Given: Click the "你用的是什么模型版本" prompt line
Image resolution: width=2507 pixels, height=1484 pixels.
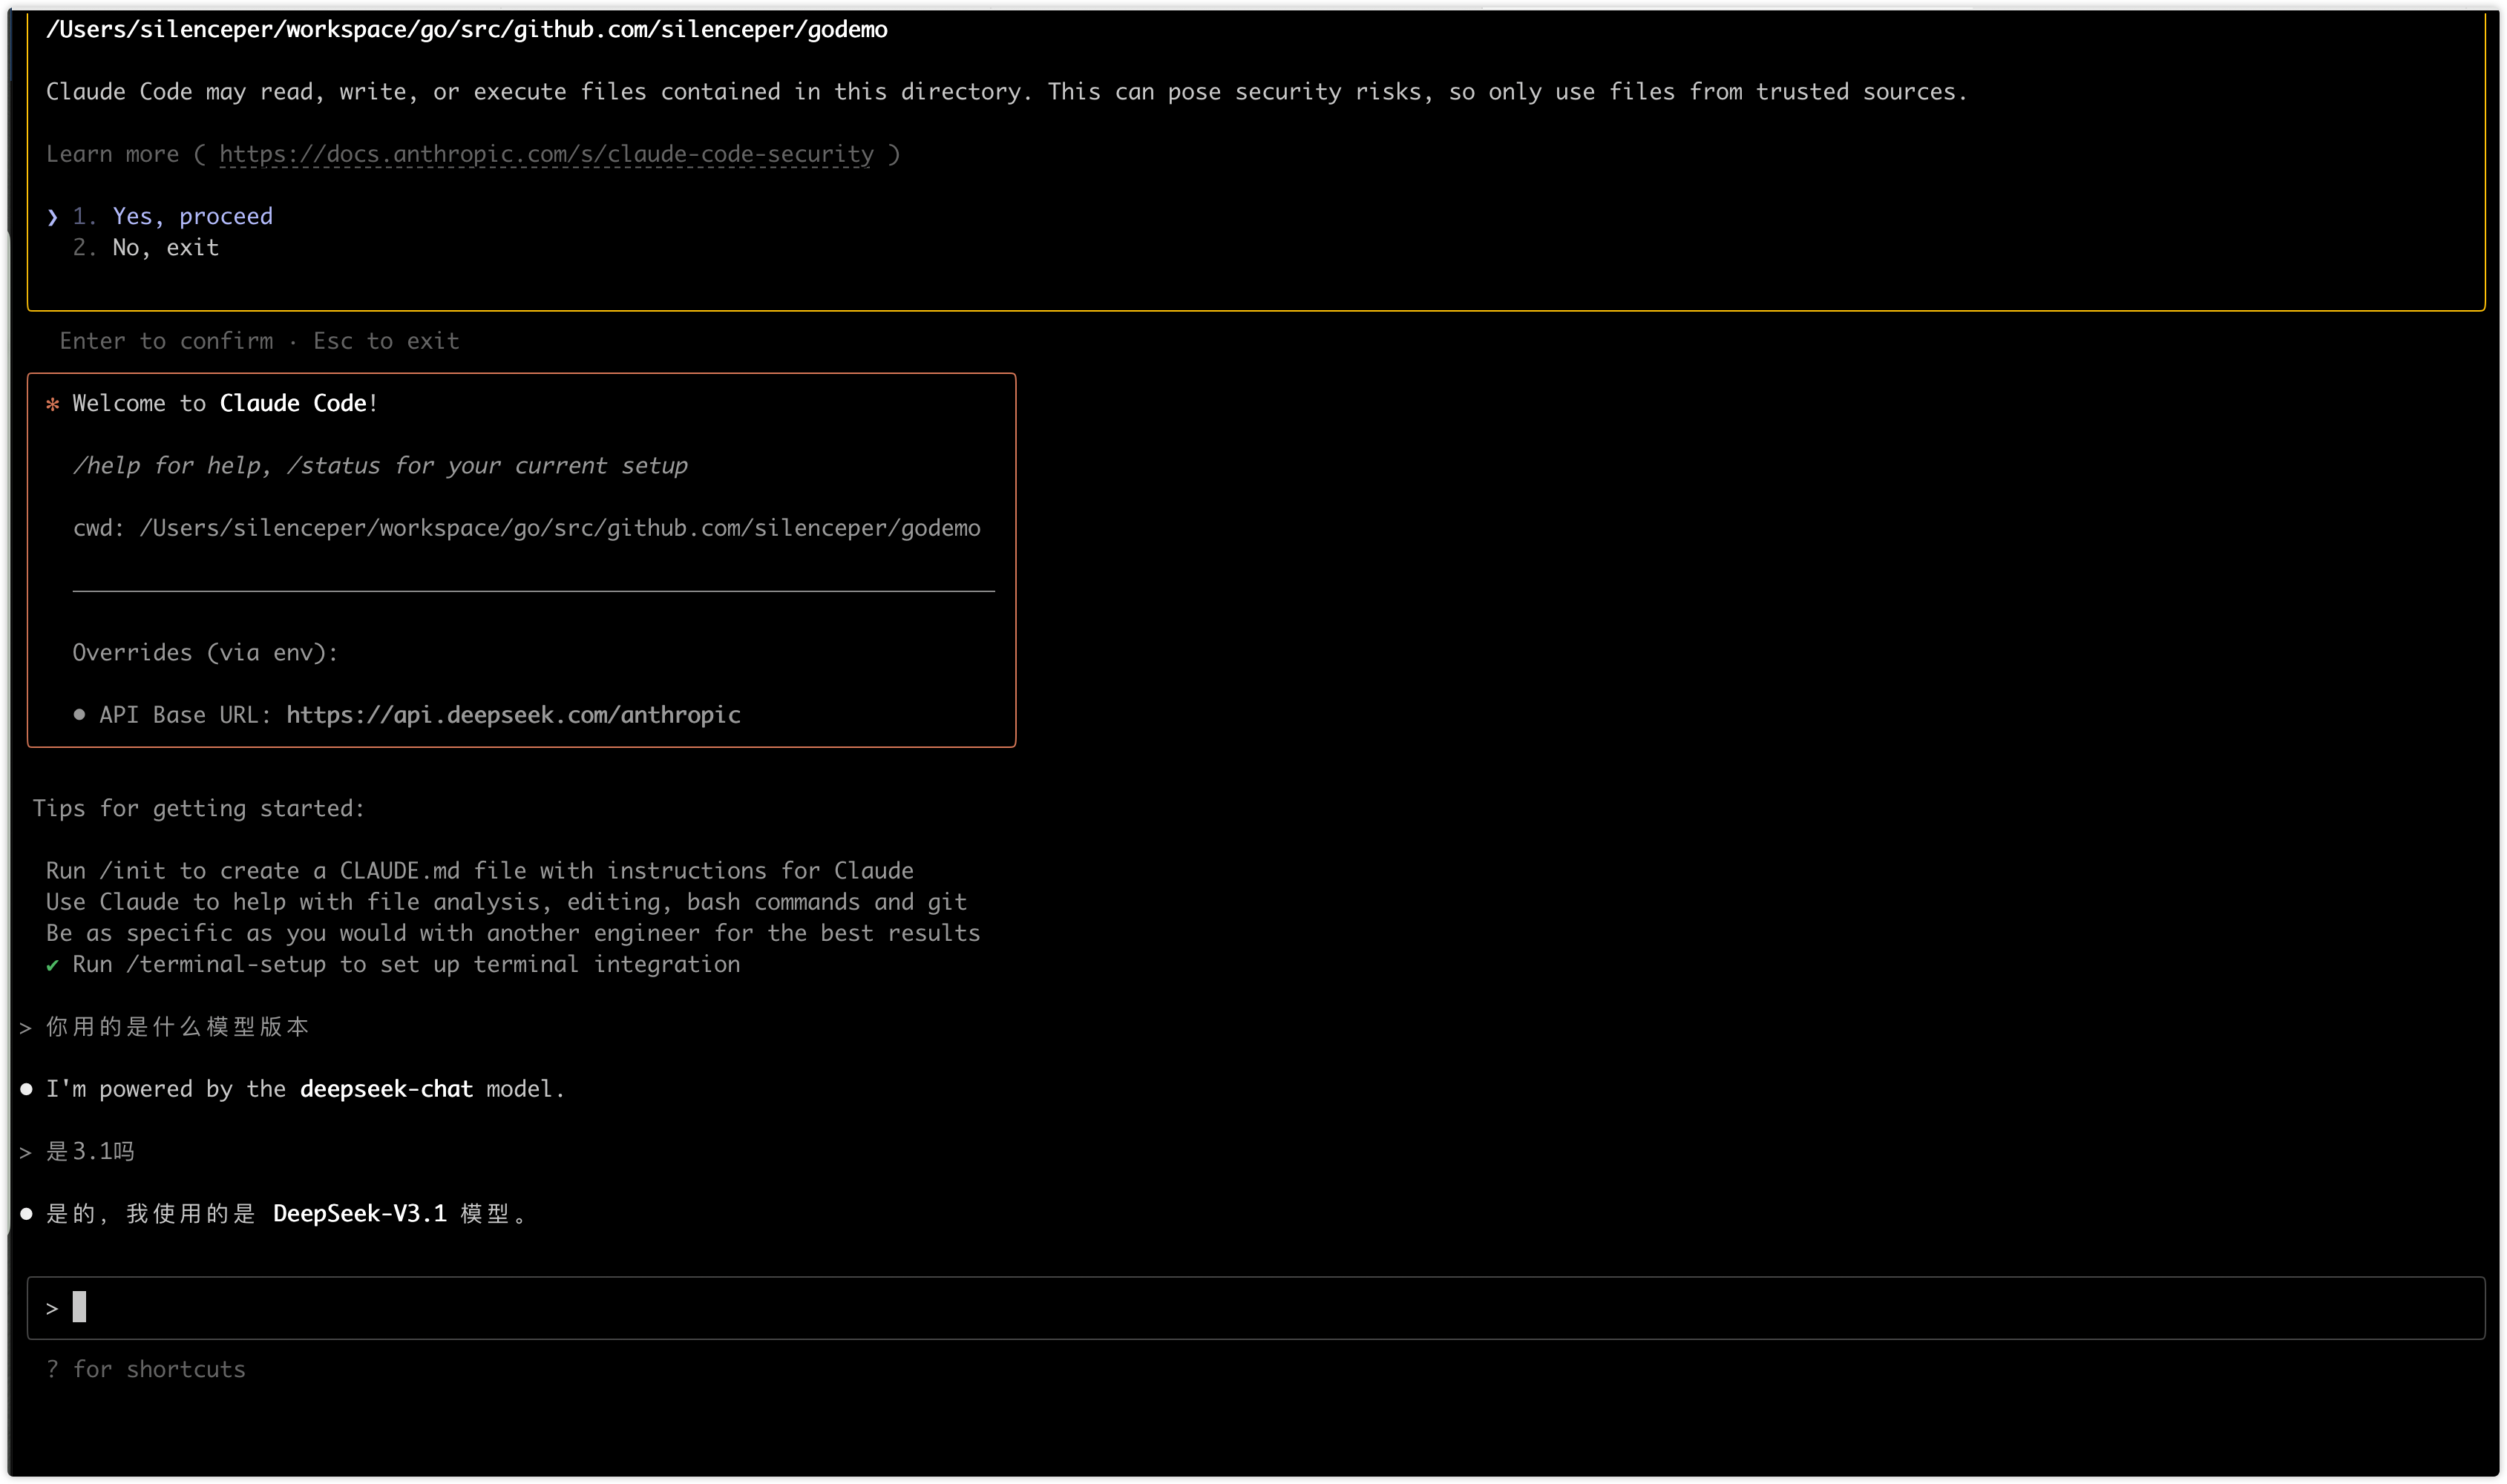Looking at the screenshot, I should (x=177, y=1027).
